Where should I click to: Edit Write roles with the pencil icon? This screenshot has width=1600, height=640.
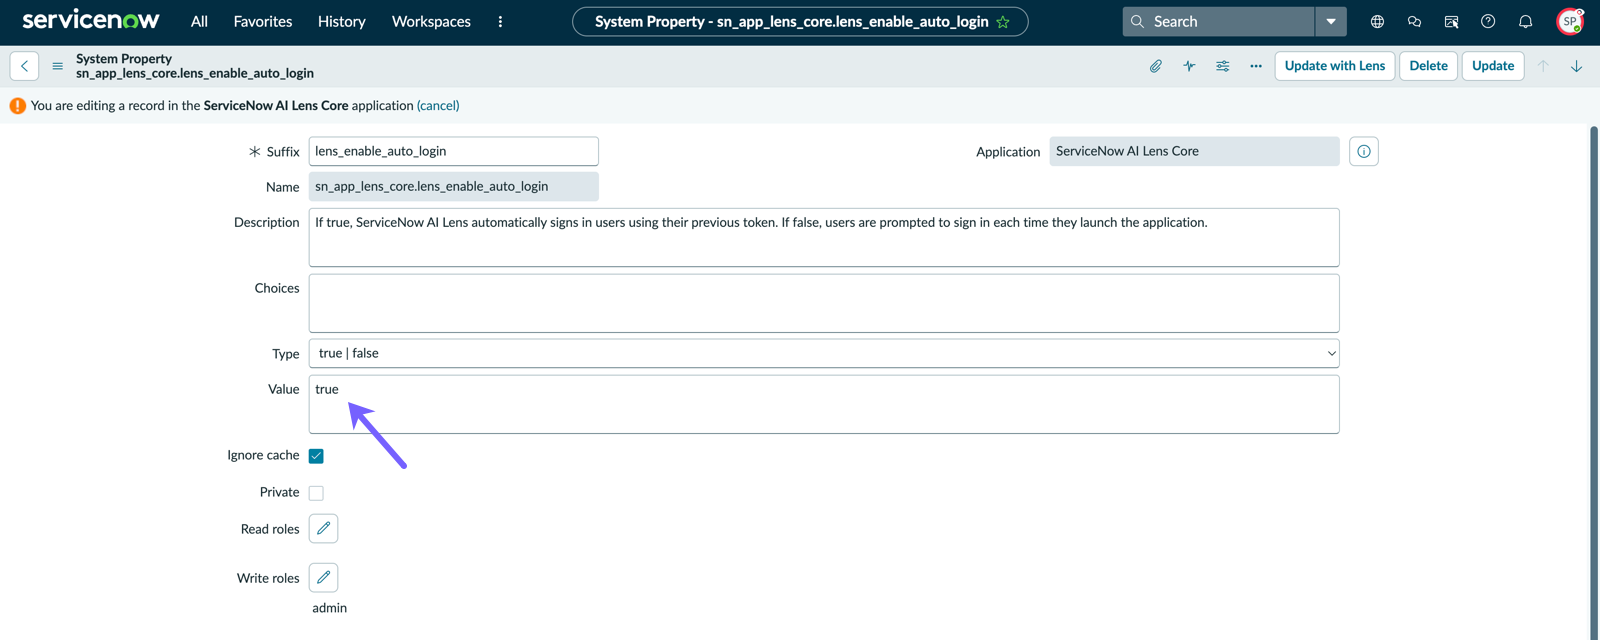(x=323, y=577)
